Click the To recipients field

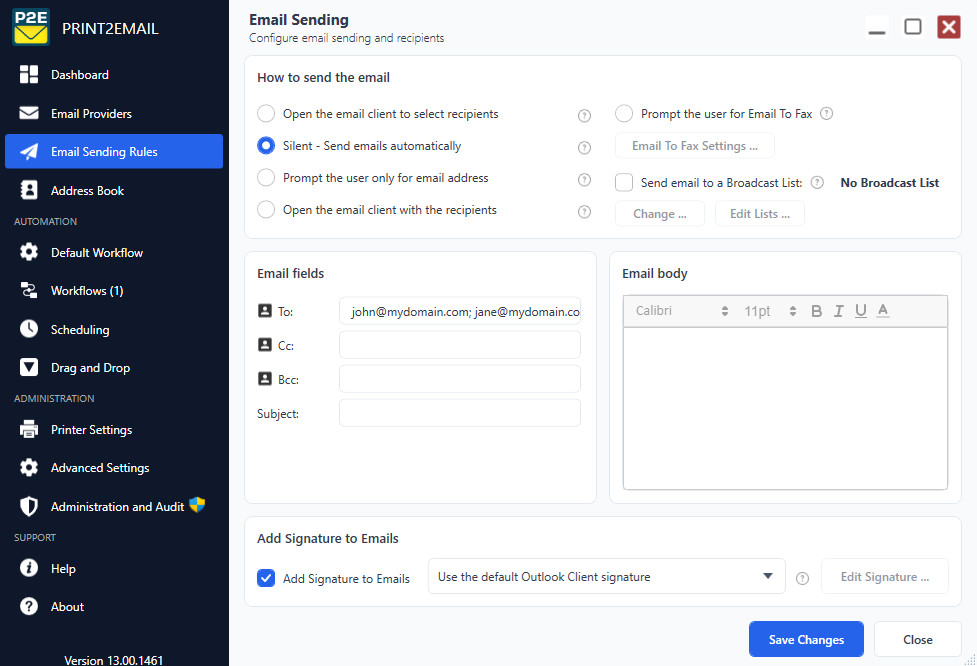[460, 311]
